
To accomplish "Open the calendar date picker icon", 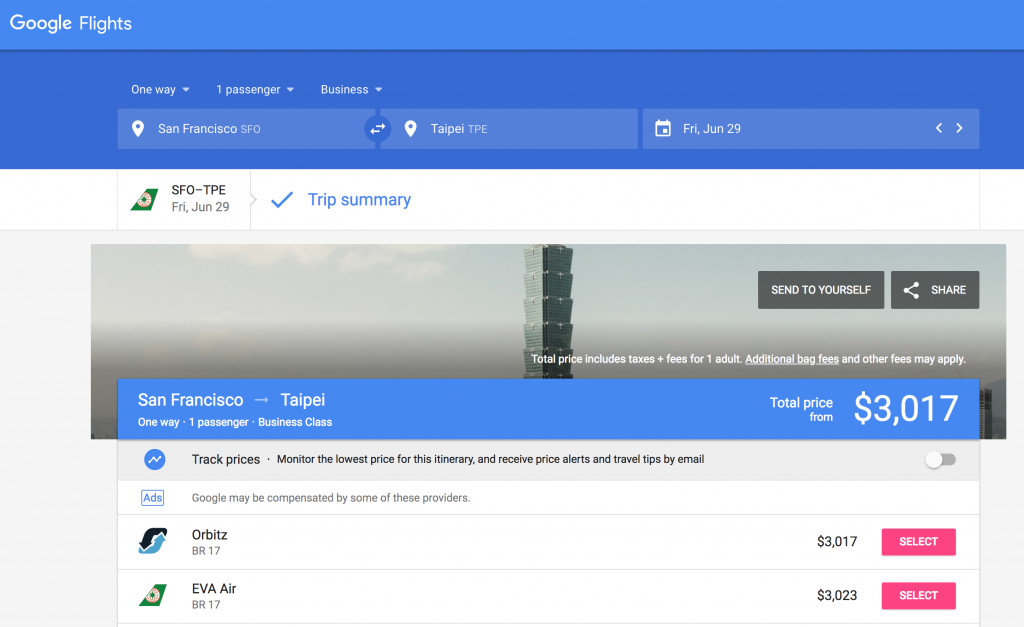I will click(x=663, y=128).
